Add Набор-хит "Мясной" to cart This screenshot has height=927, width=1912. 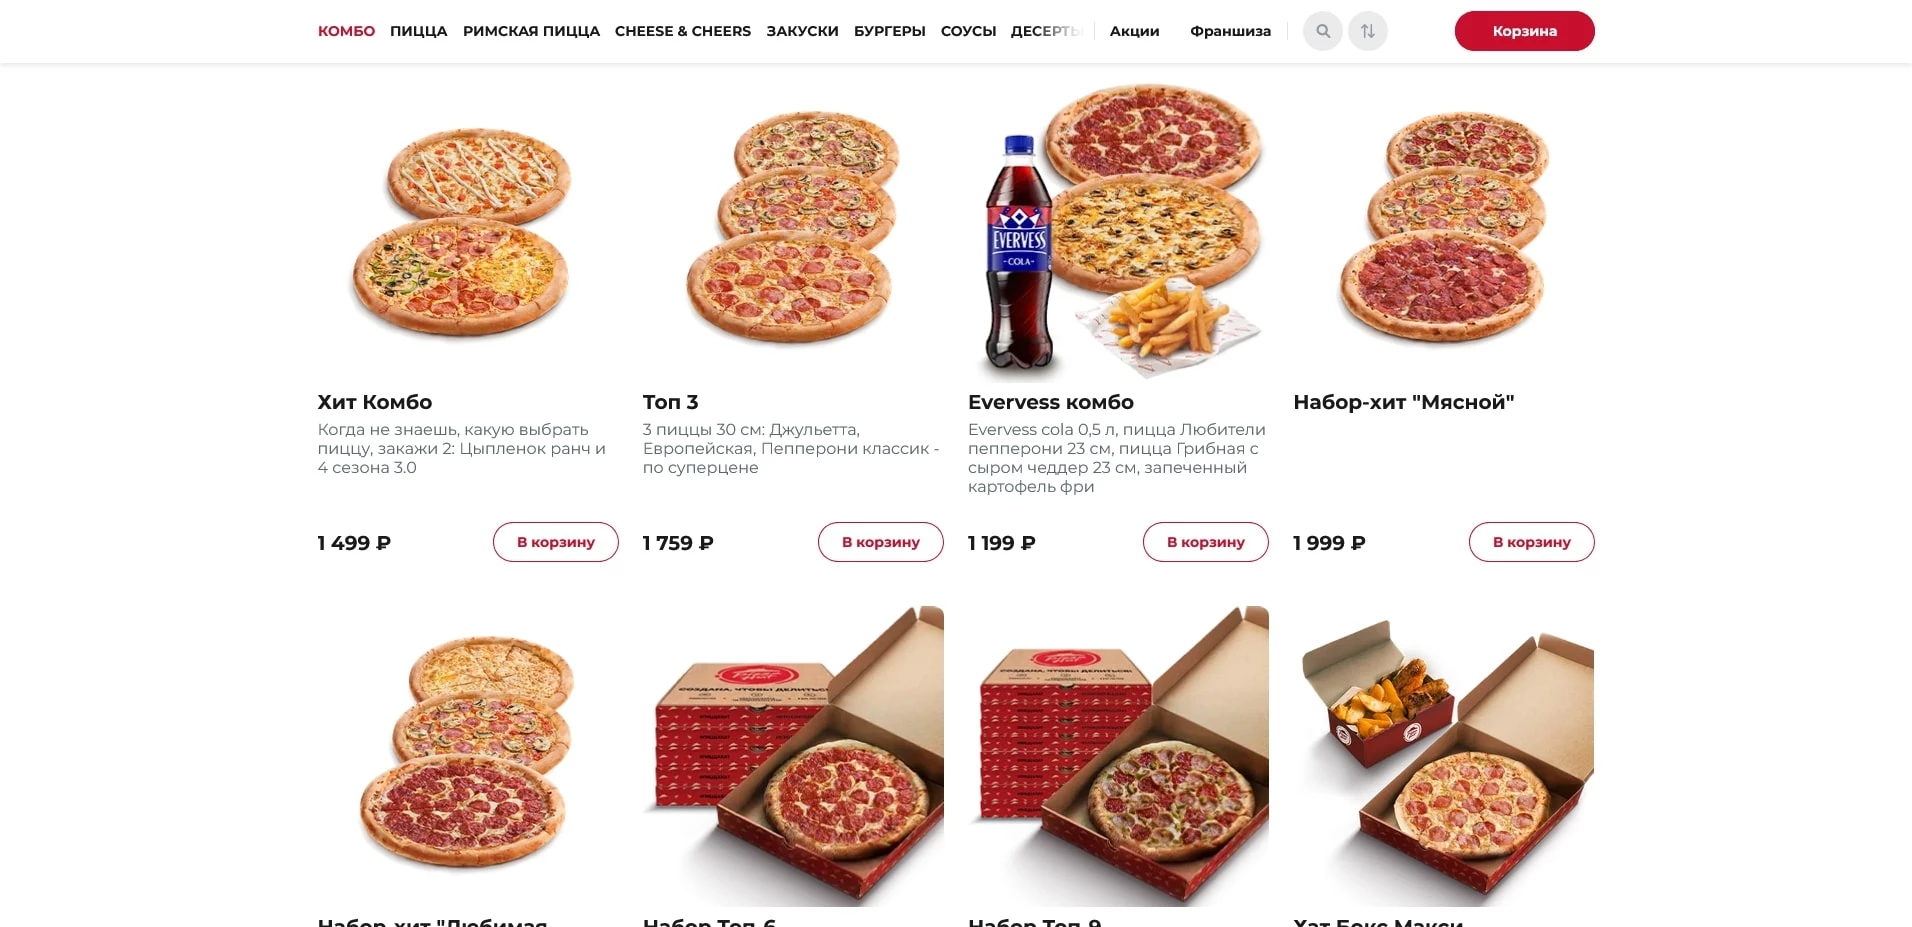click(x=1531, y=542)
